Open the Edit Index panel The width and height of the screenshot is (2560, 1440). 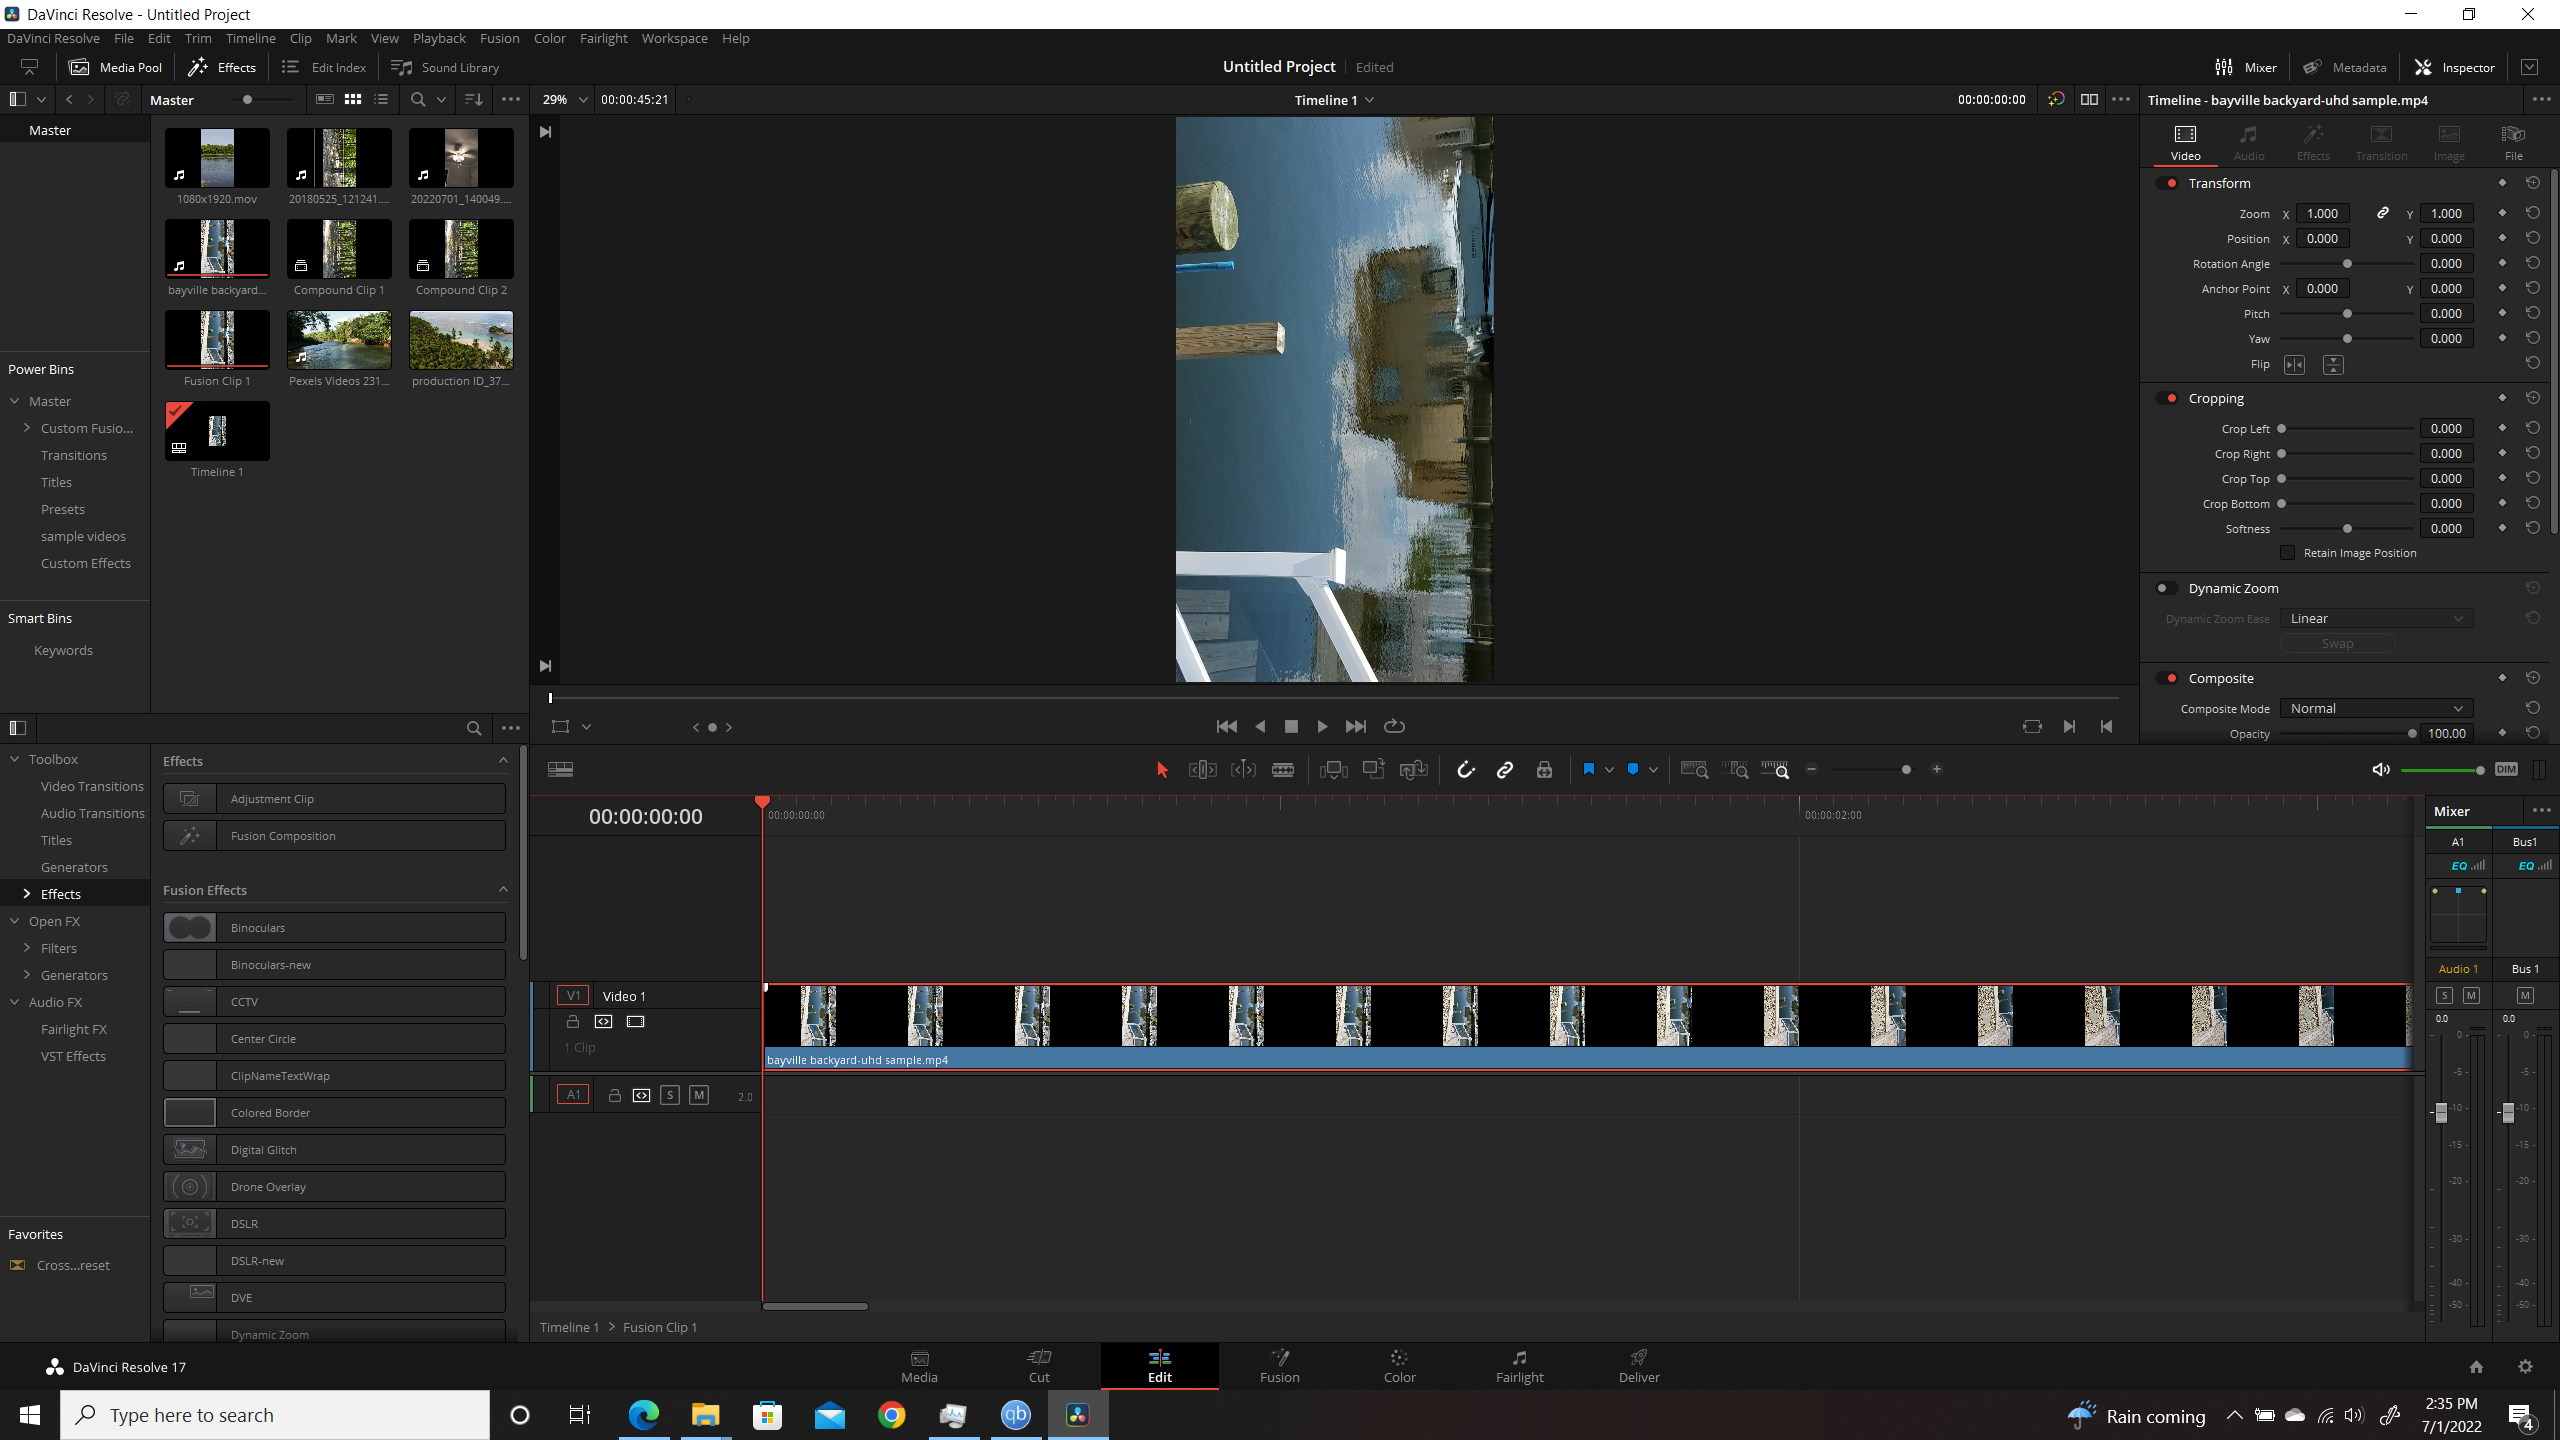pyautogui.click(x=324, y=67)
